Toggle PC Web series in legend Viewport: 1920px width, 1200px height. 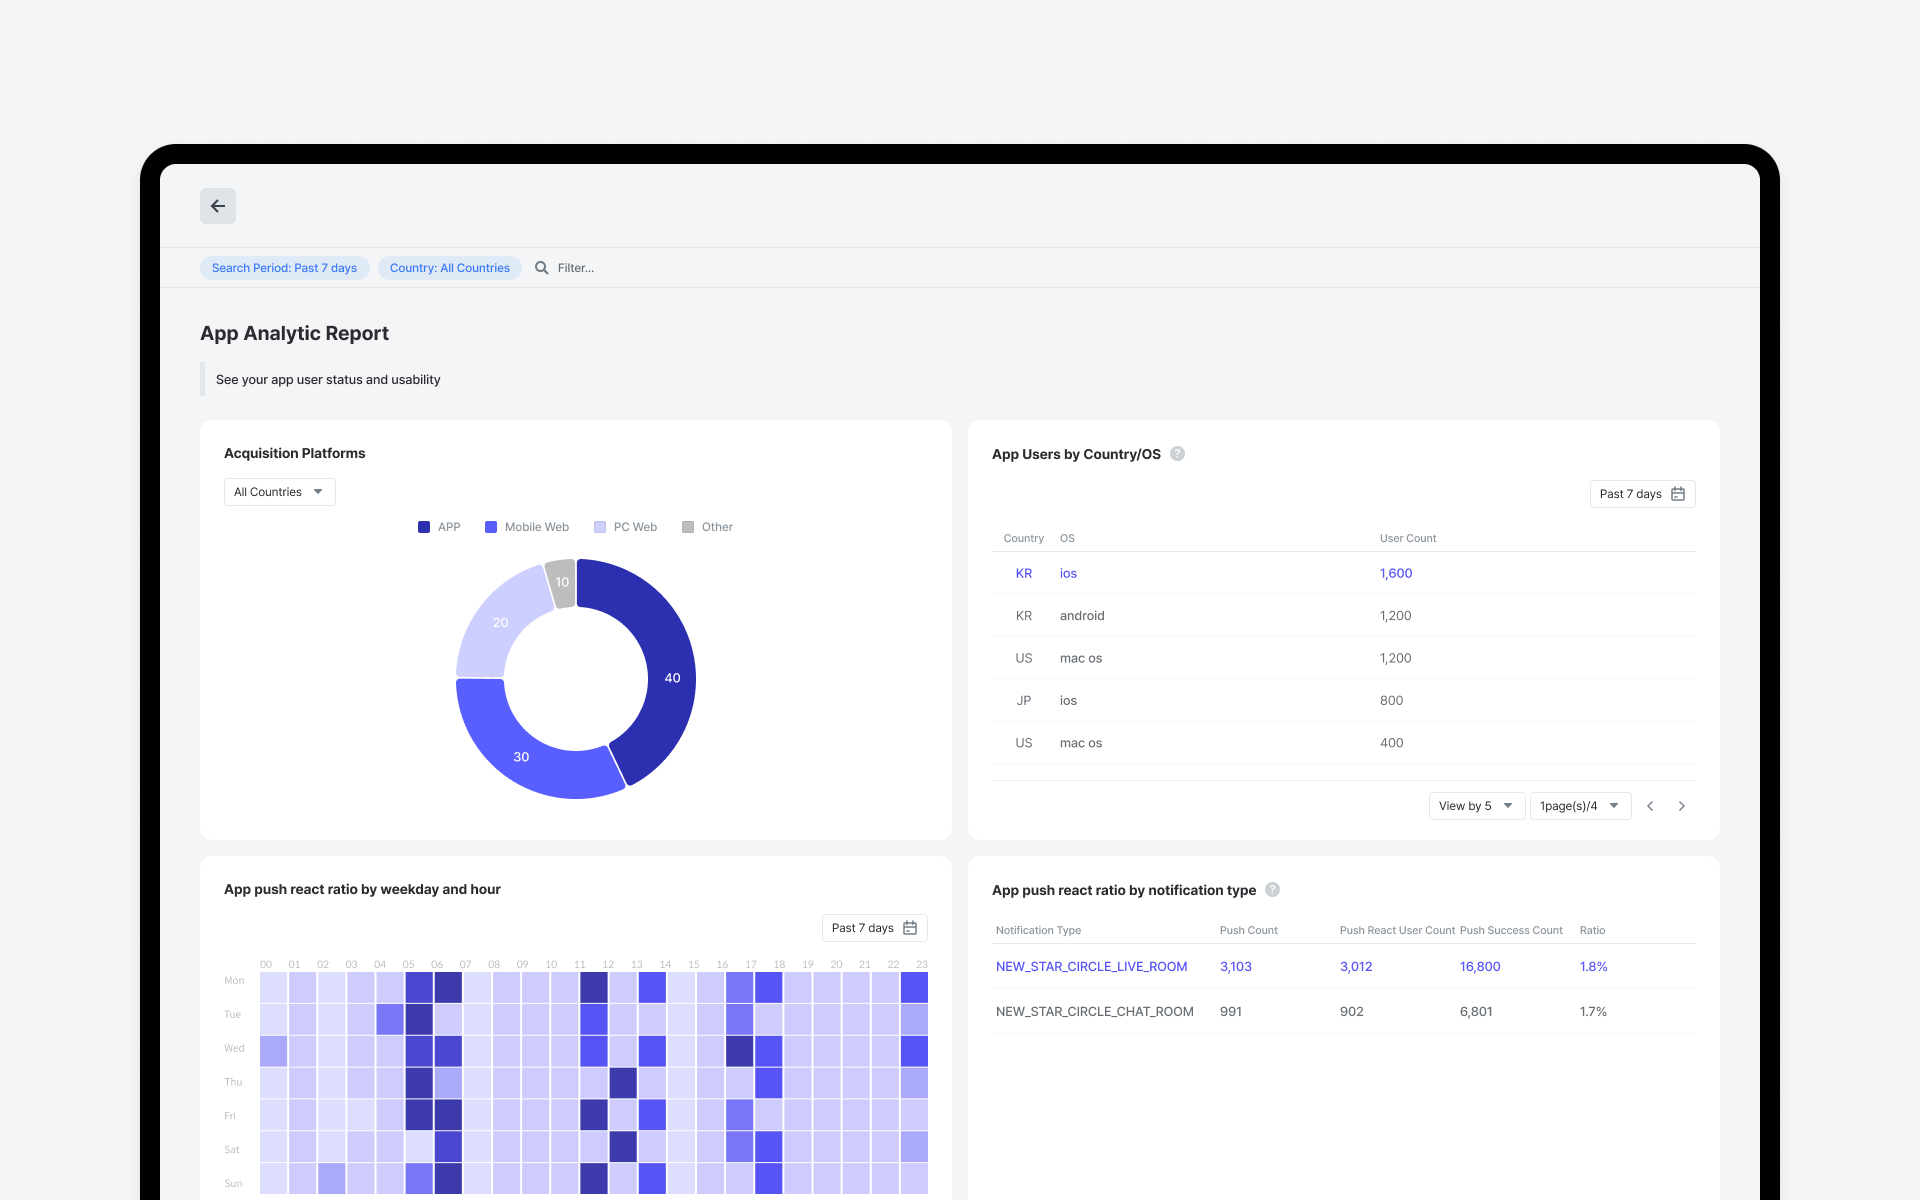626,527
